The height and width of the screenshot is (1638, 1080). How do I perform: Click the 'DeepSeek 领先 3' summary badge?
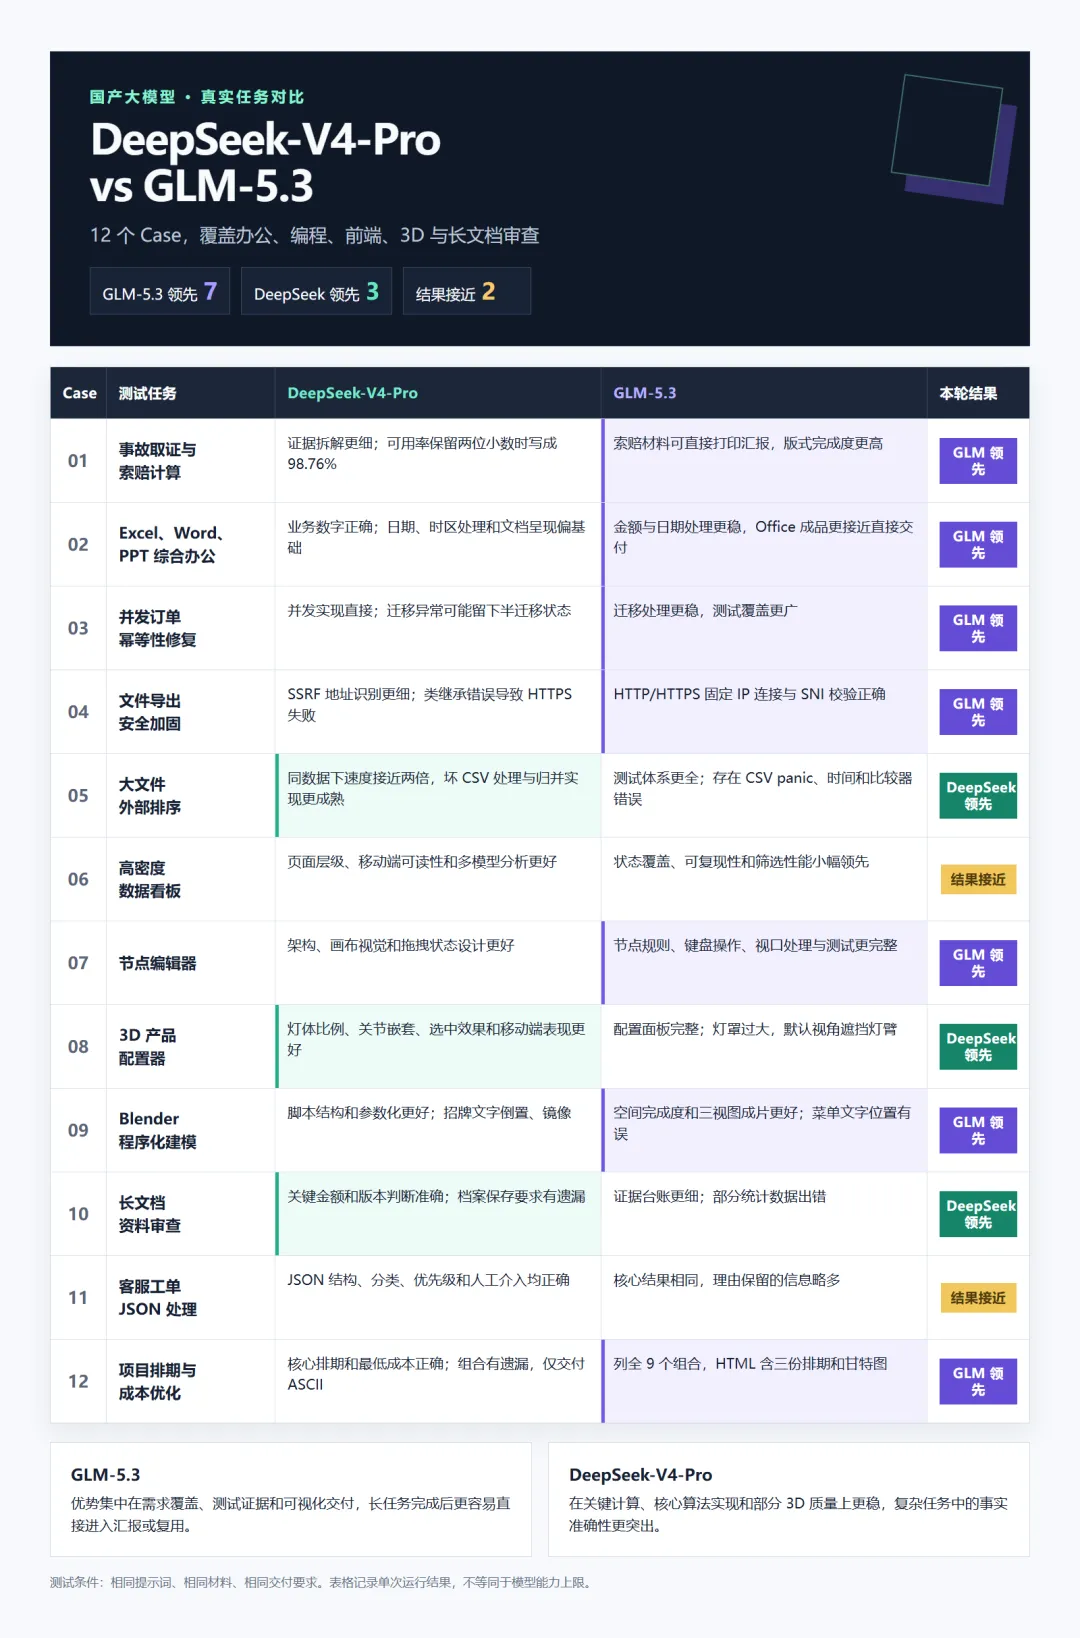coord(316,291)
